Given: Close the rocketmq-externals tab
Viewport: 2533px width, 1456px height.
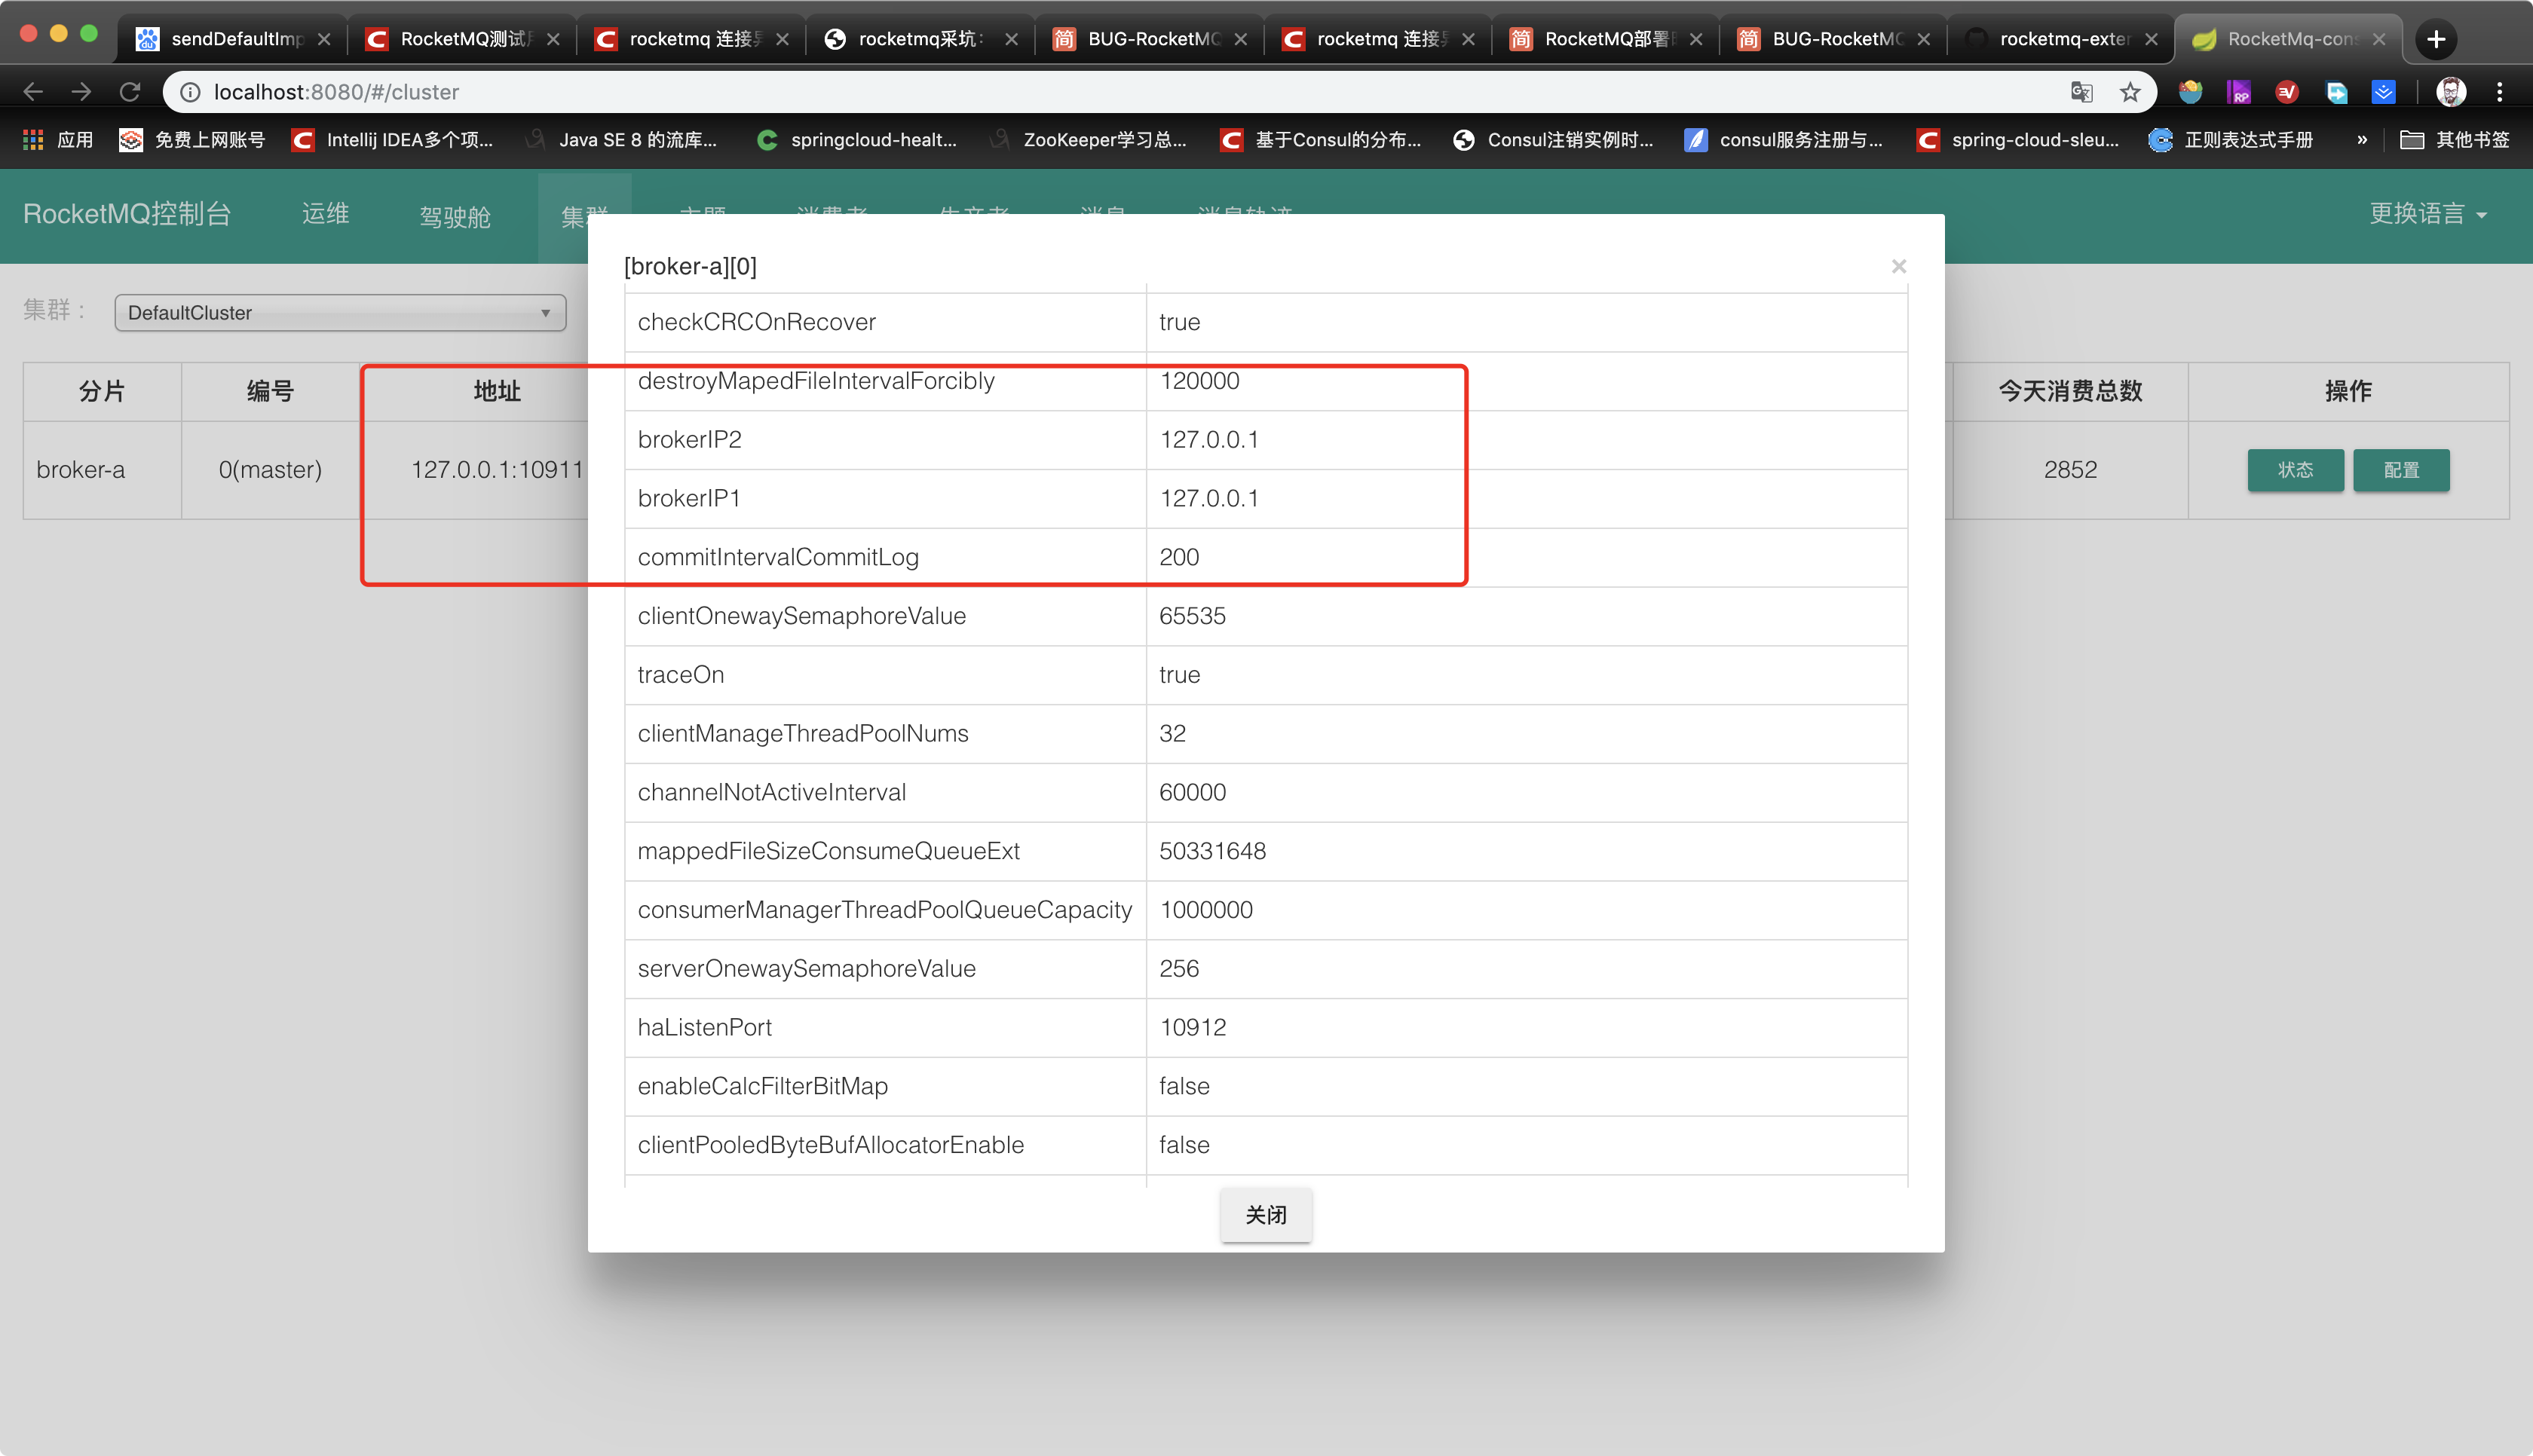Looking at the screenshot, I should (2151, 39).
